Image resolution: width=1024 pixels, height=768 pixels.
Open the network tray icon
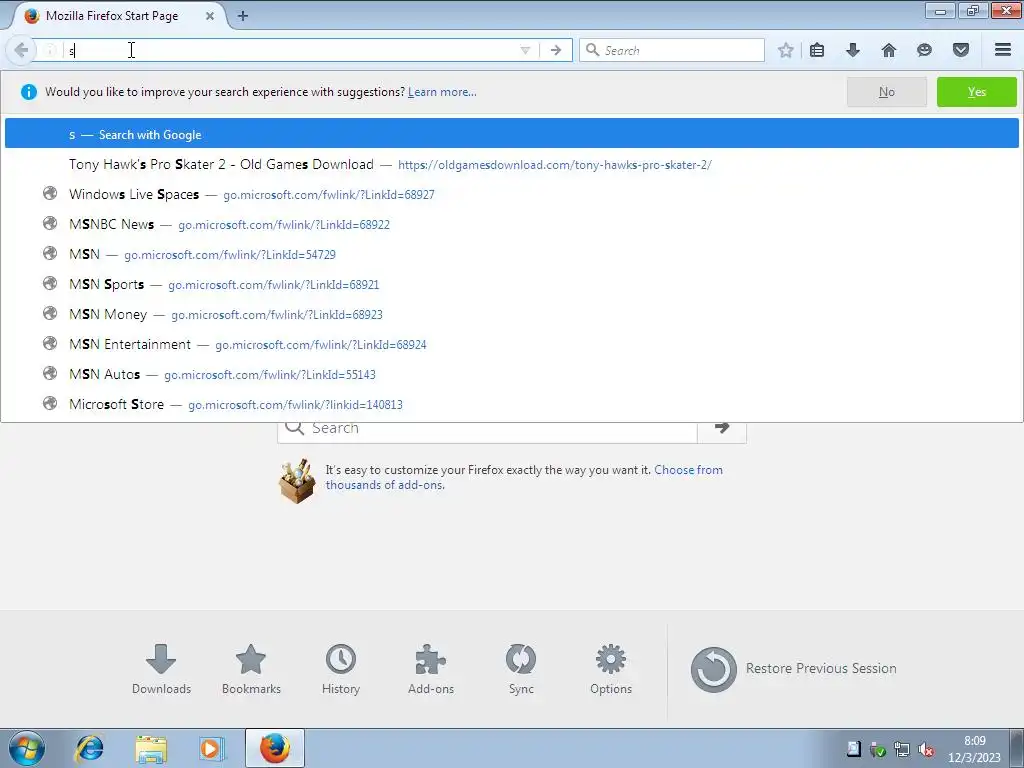902,749
